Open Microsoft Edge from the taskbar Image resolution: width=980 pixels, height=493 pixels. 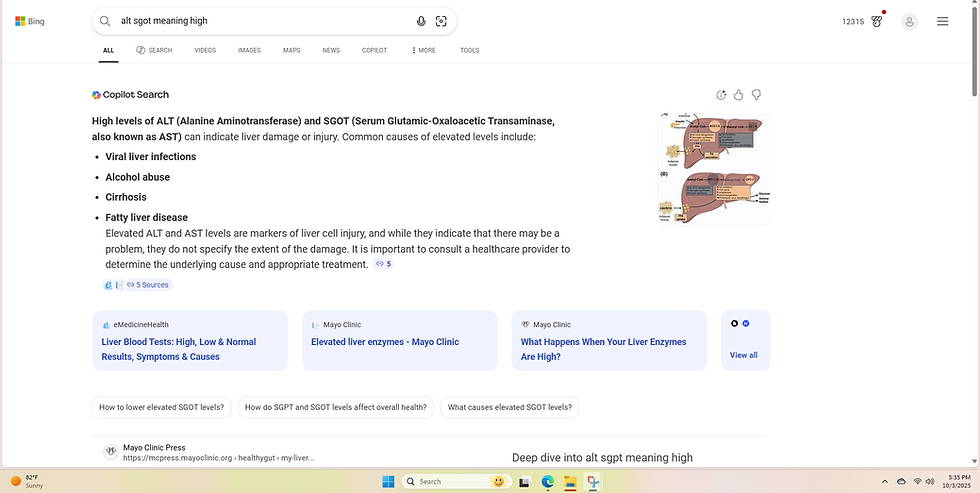(x=548, y=481)
